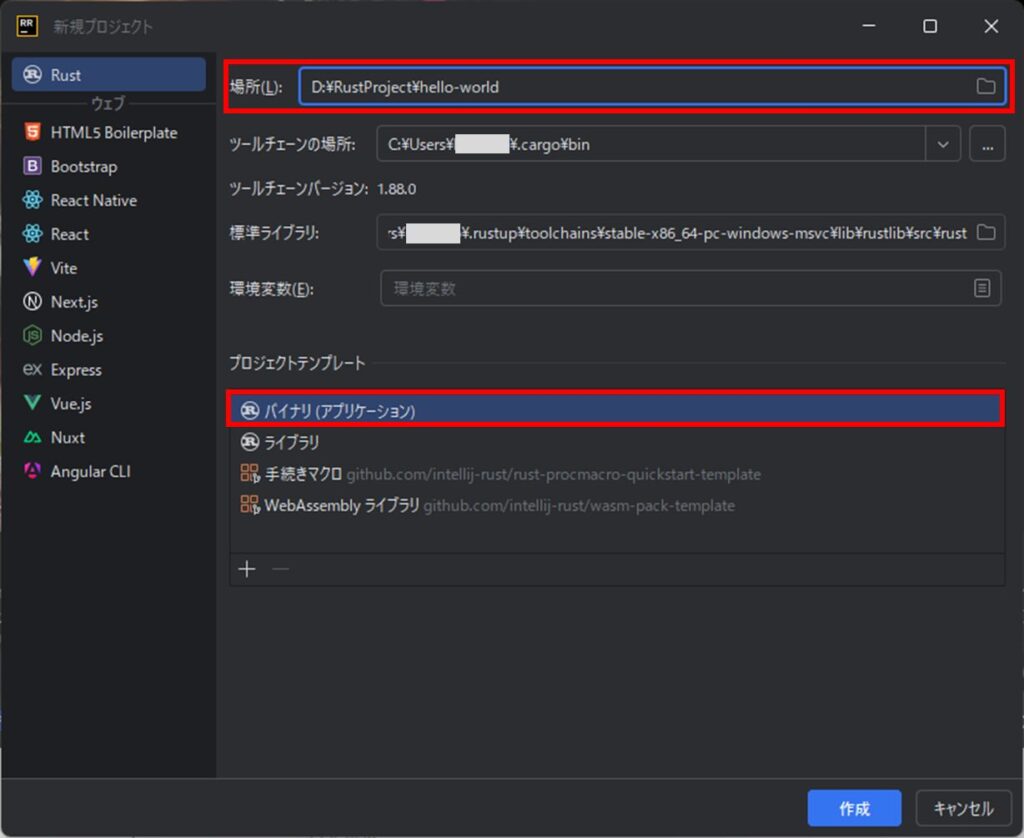Click the 作成 create button

854,809
